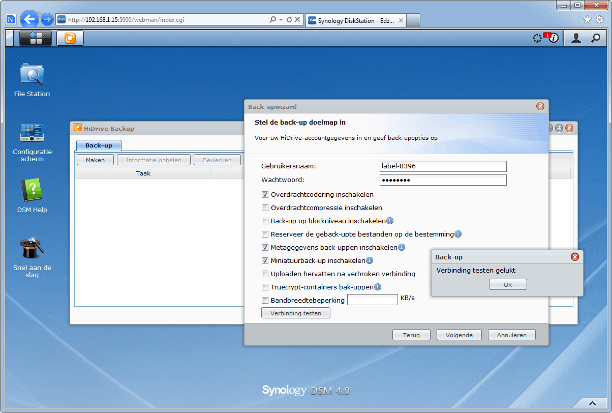Open browser settings gear icon
This screenshot has width=612, height=413.
pyautogui.click(x=599, y=19)
